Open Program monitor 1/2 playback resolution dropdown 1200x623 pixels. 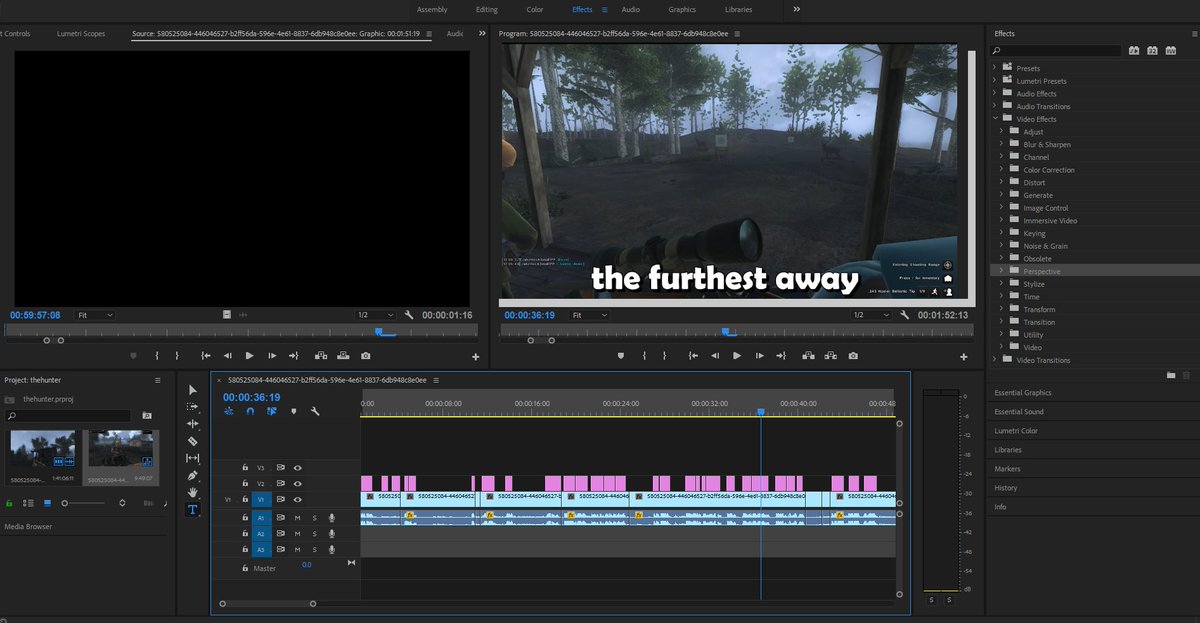[872, 315]
